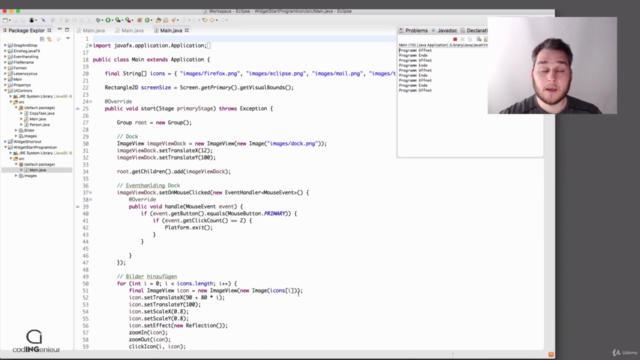Click the Open Type toolbar icon
Viewport: 640px width, 360px height.
point(158,20)
